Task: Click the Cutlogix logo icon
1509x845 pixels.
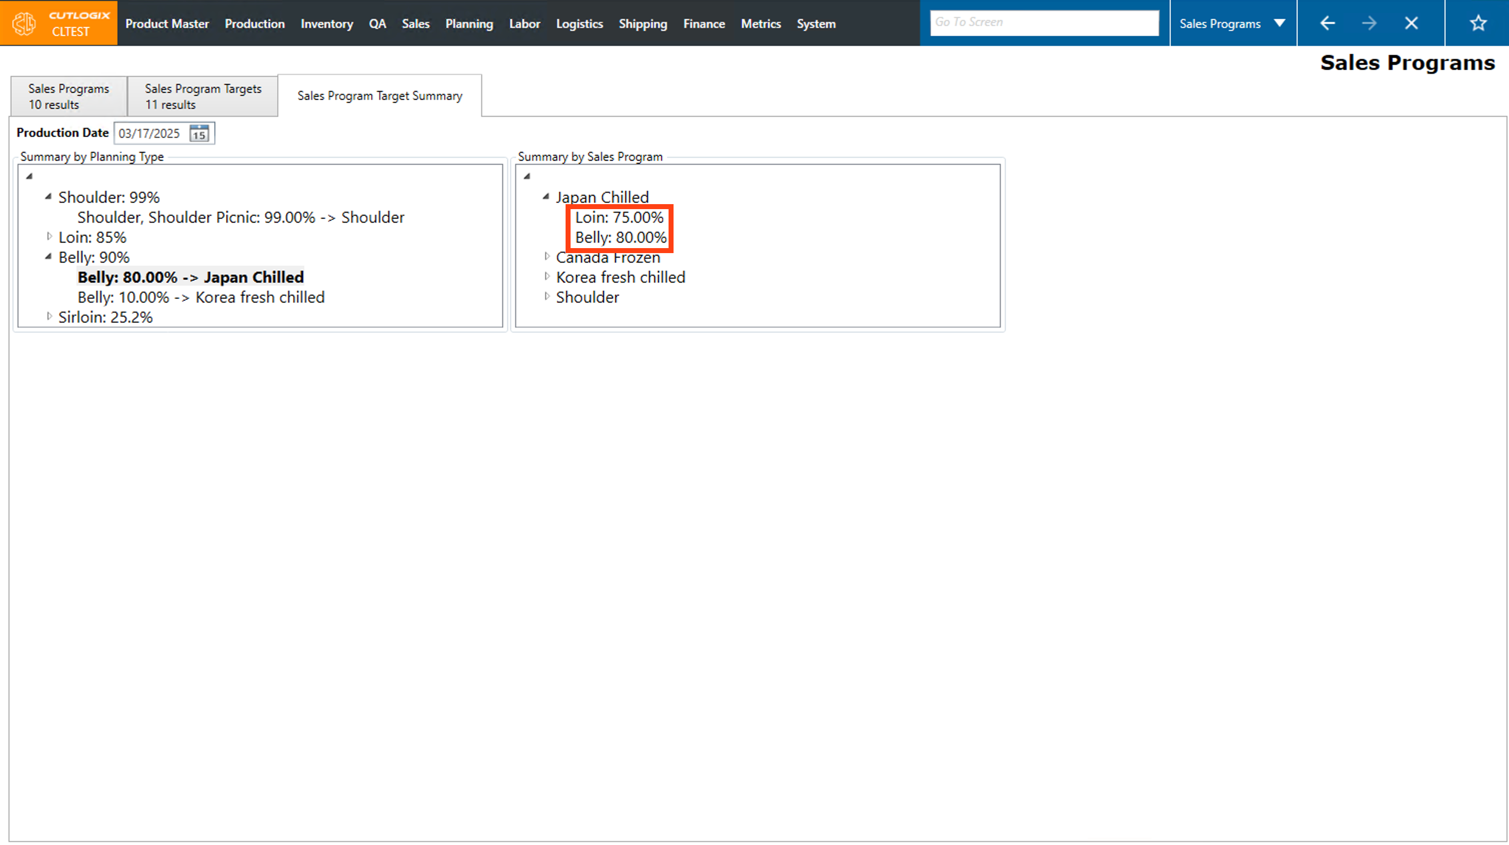Action: (x=24, y=23)
